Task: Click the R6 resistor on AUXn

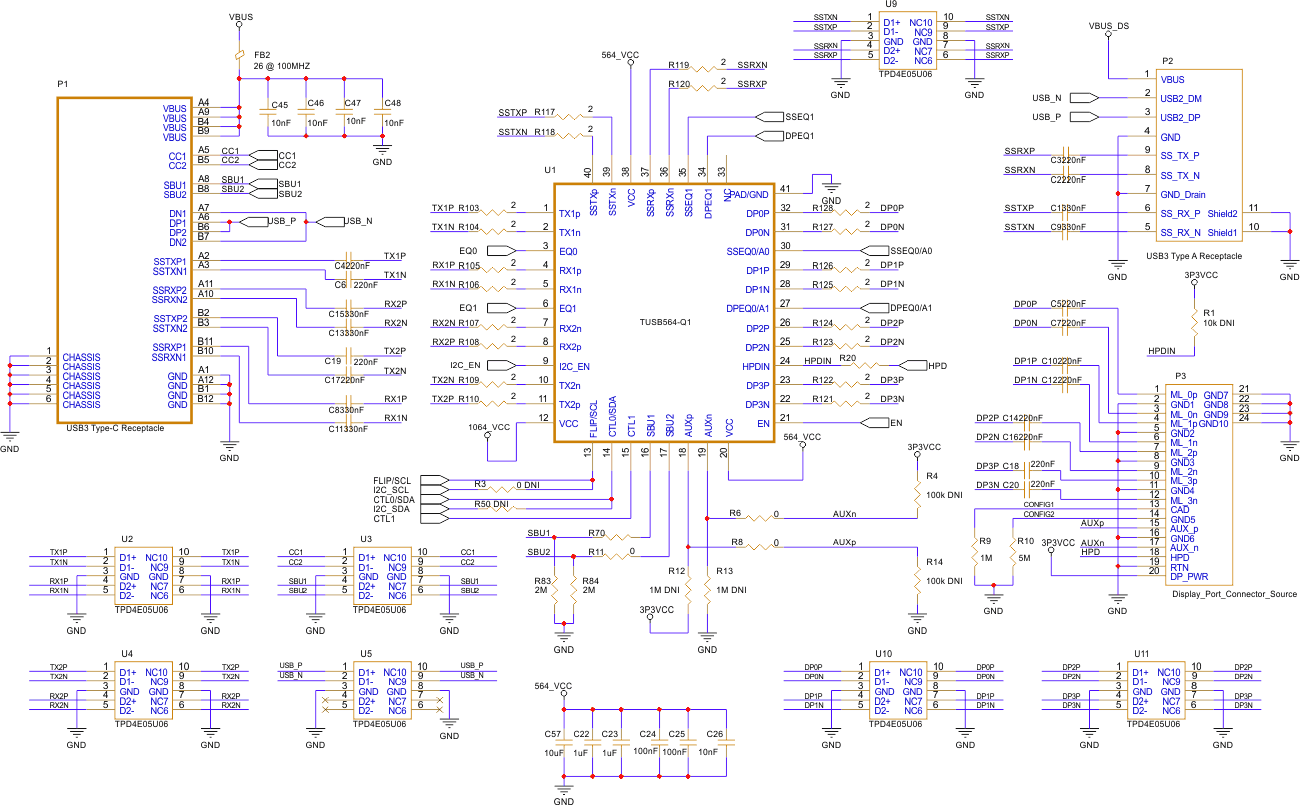Action: 734,512
